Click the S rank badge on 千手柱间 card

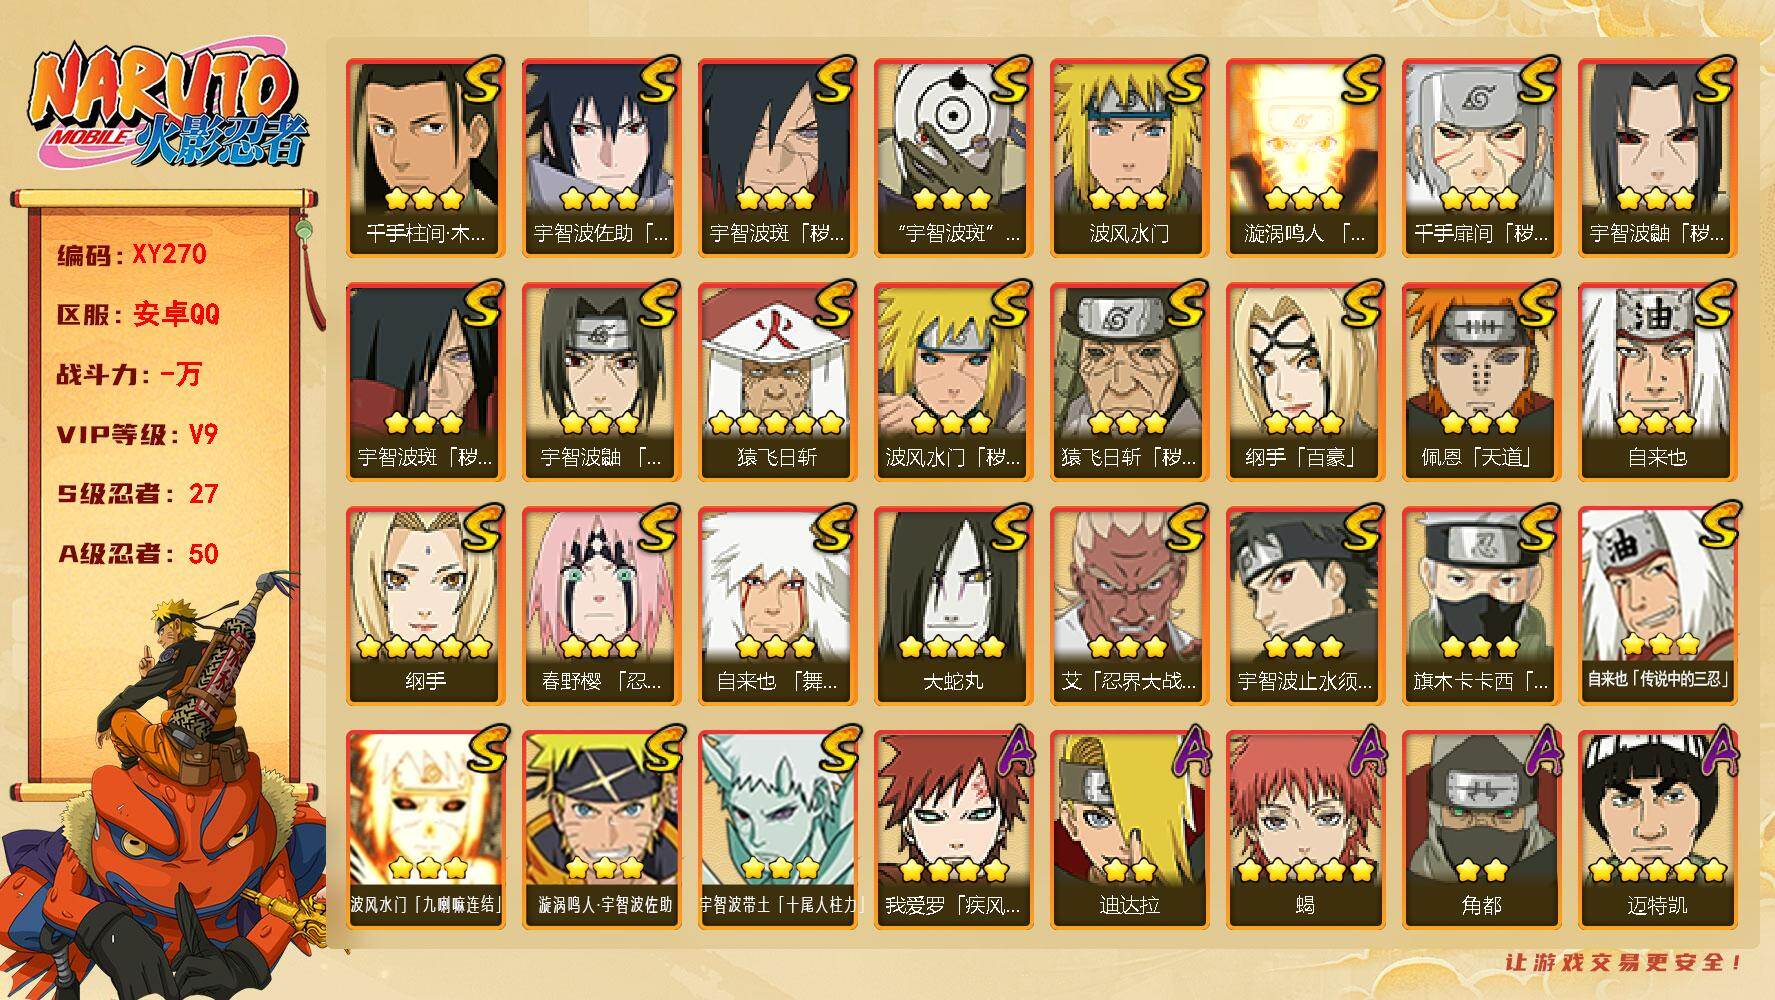click(x=481, y=81)
